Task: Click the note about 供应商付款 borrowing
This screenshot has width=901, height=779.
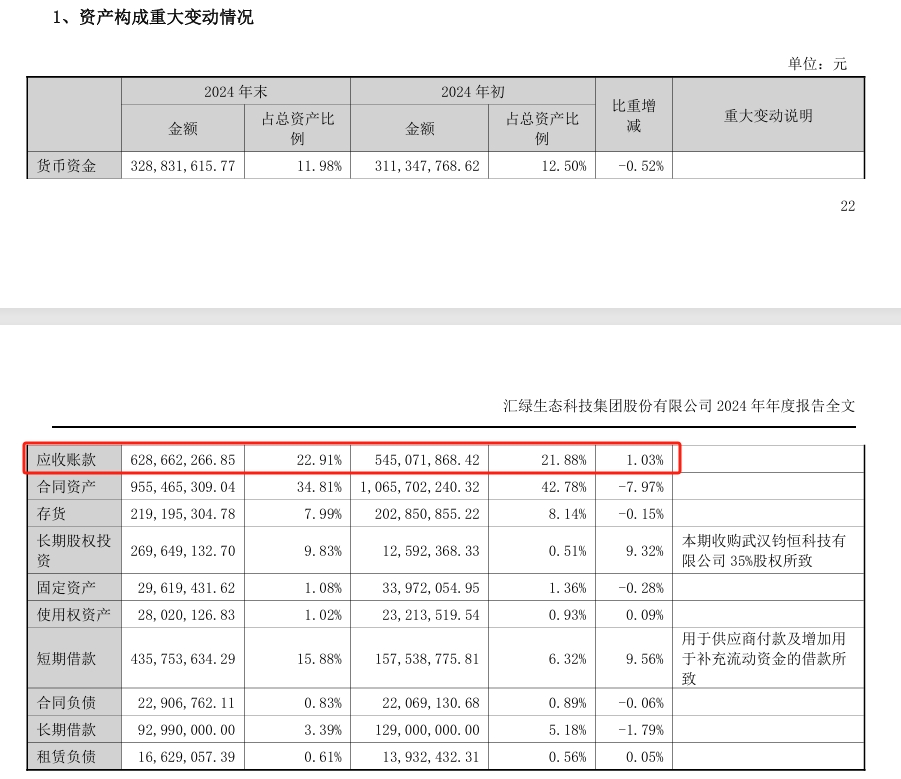Action: click(x=764, y=658)
